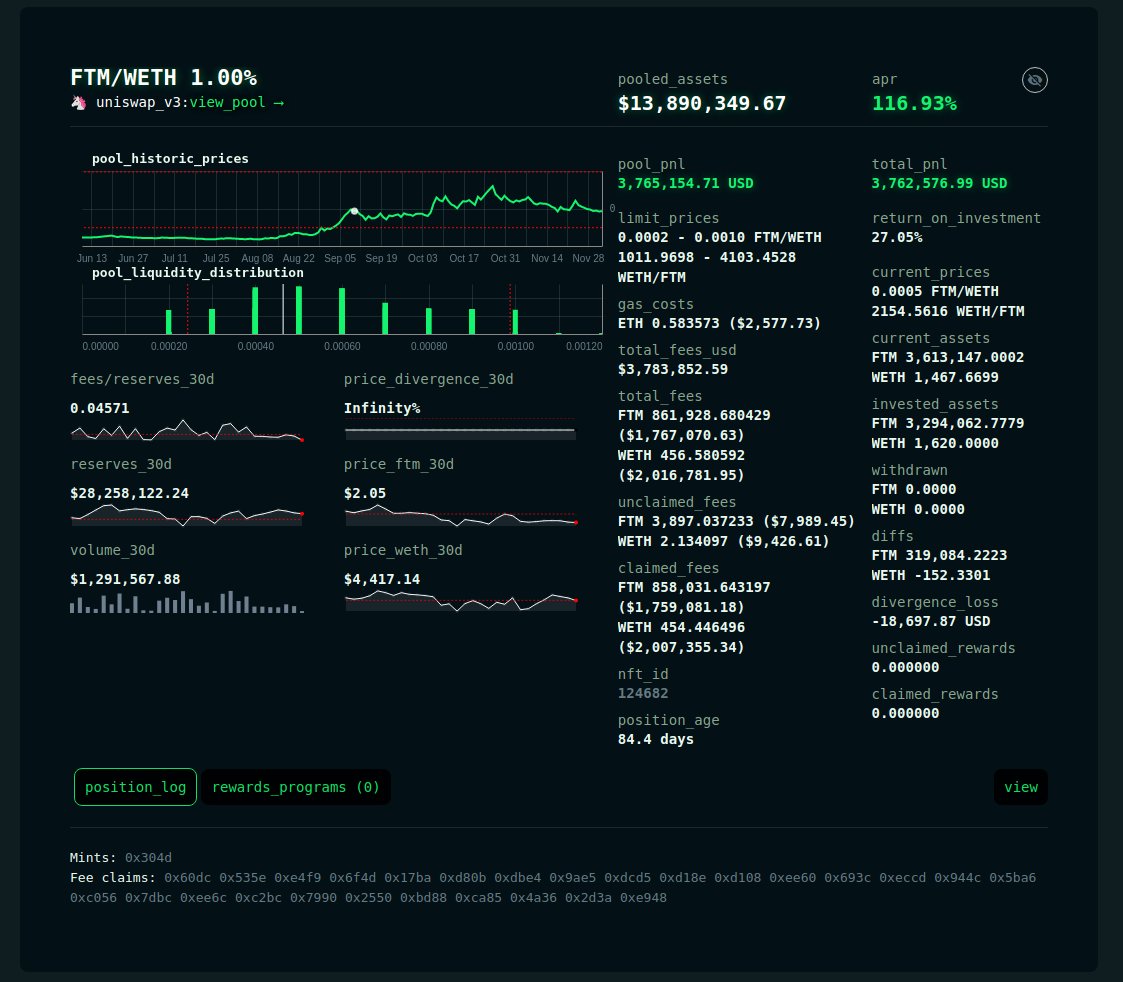Open fee claim transaction 0x17ba
The height and width of the screenshot is (982, 1123).
(408, 877)
